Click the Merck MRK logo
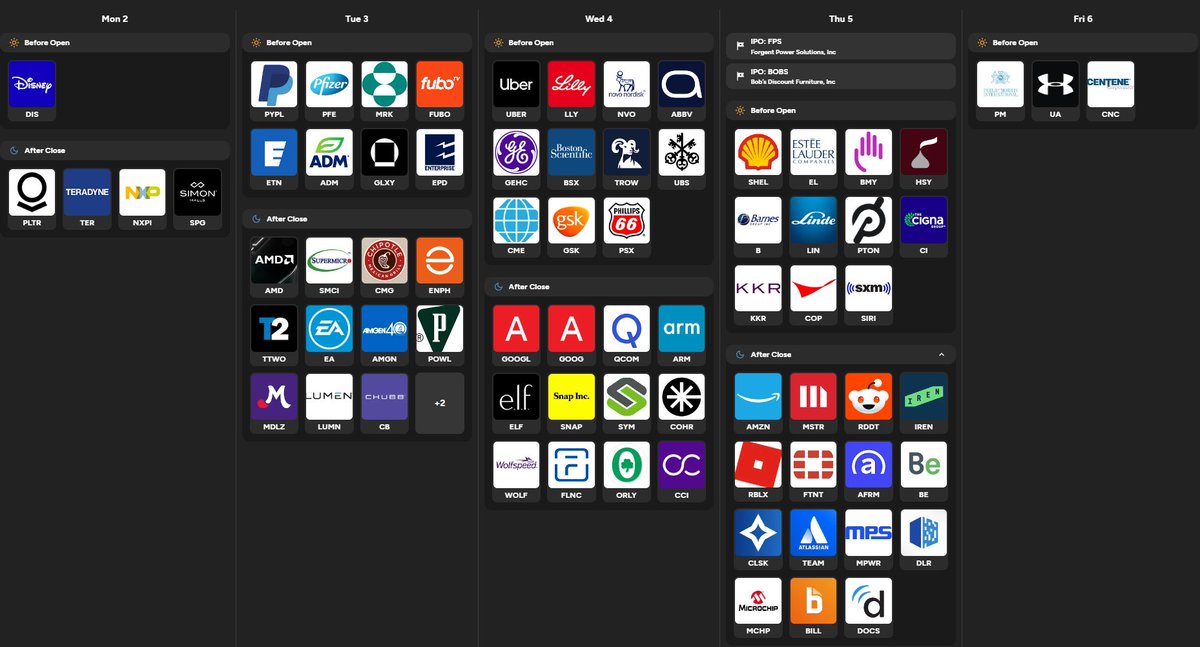The image size is (1200, 647). [384, 84]
